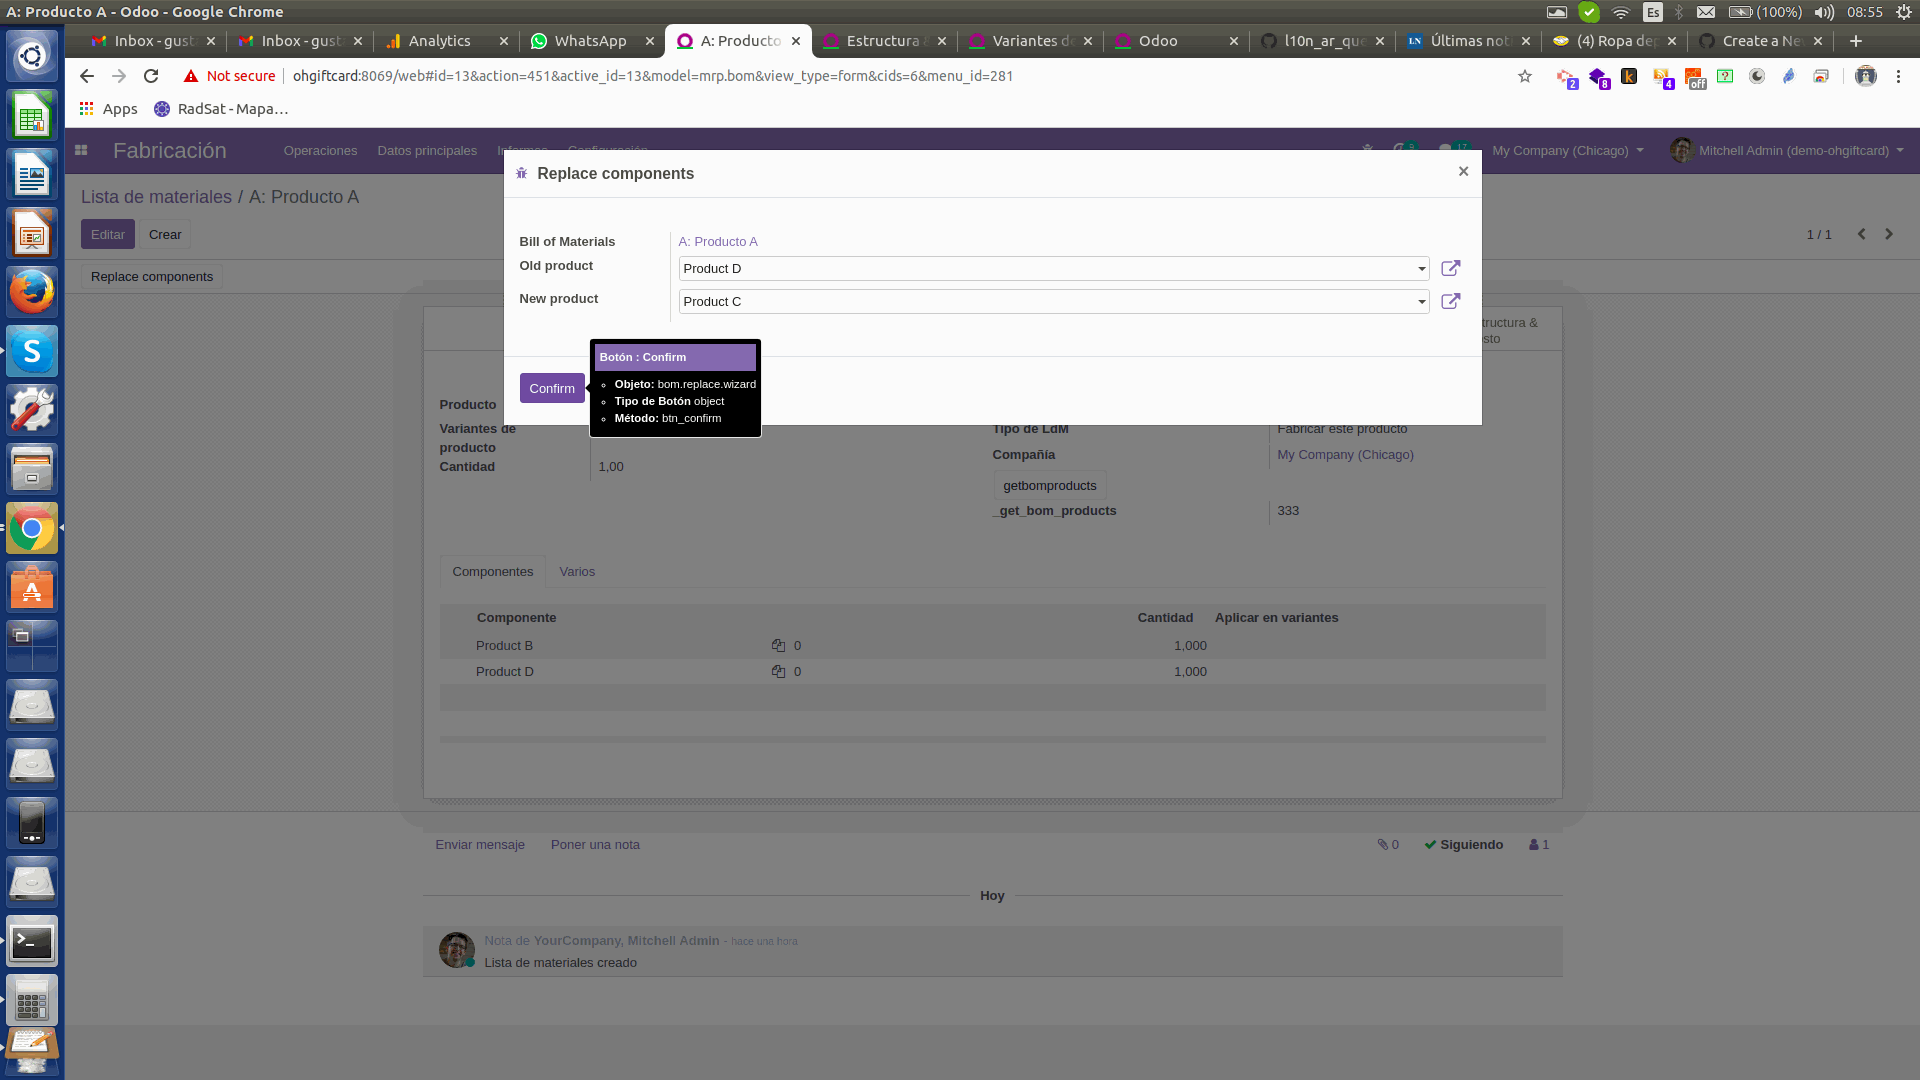The height and width of the screenshot is (1080, 1920).
Task: Open external link for Old product
Action: (x=1450, y=268)
